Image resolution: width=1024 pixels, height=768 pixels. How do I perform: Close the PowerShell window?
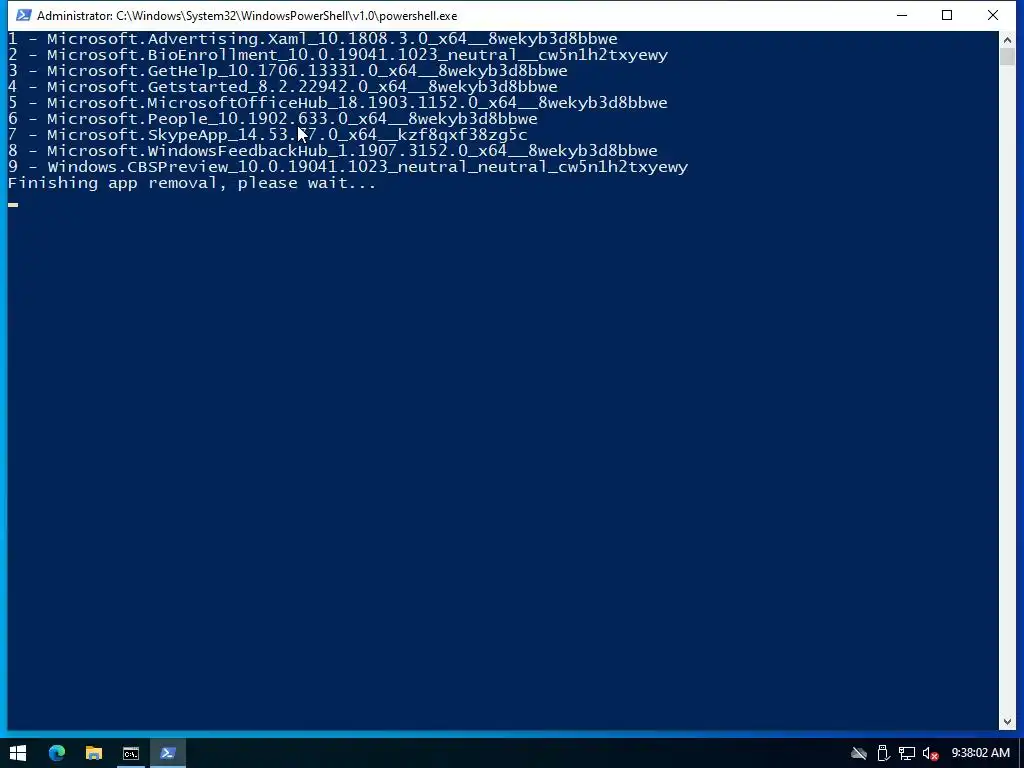pyautogui.click(x=993, y=15)
